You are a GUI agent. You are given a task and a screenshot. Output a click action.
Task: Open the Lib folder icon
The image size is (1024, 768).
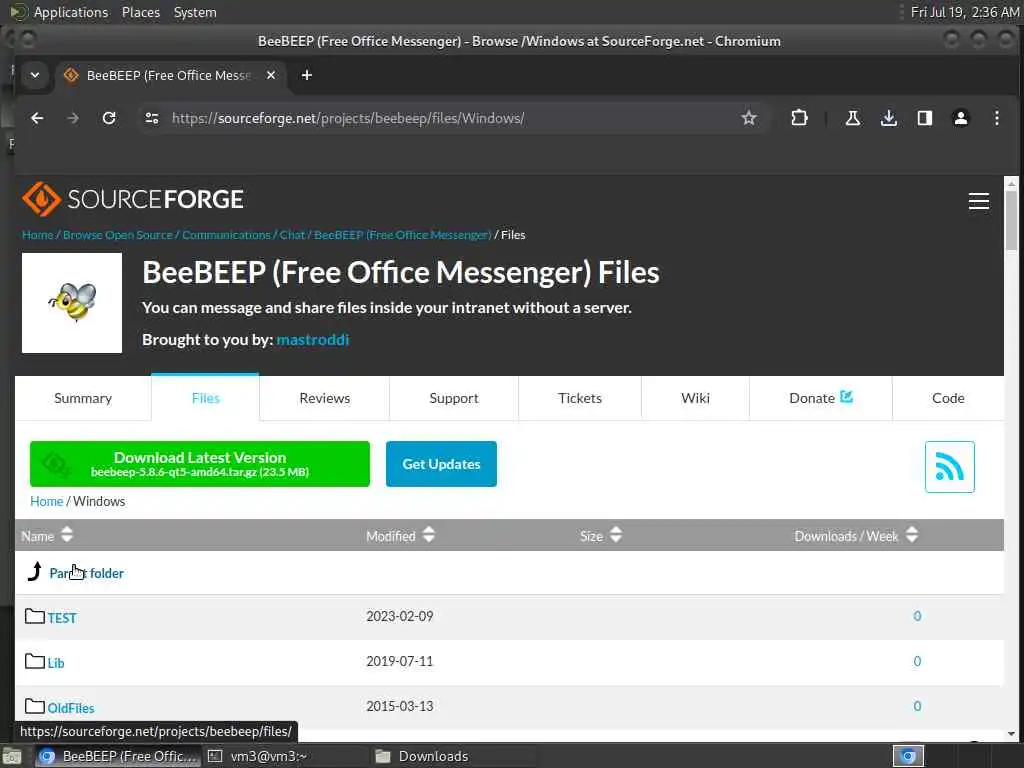(x=35, y=661)
